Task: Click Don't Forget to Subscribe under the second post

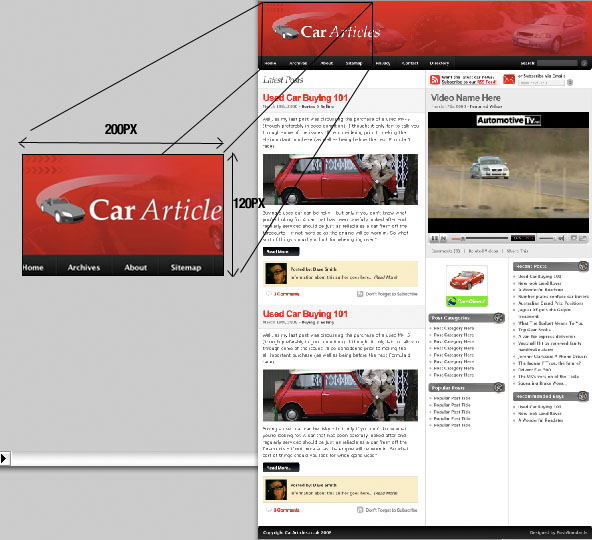Action: pyautogui.click(x=392, y=510)
